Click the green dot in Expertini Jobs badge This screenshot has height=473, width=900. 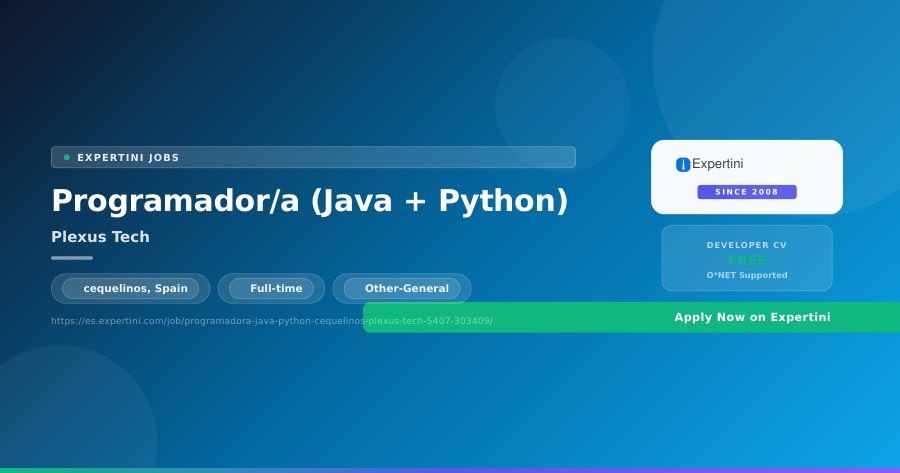tap(67, 157)
